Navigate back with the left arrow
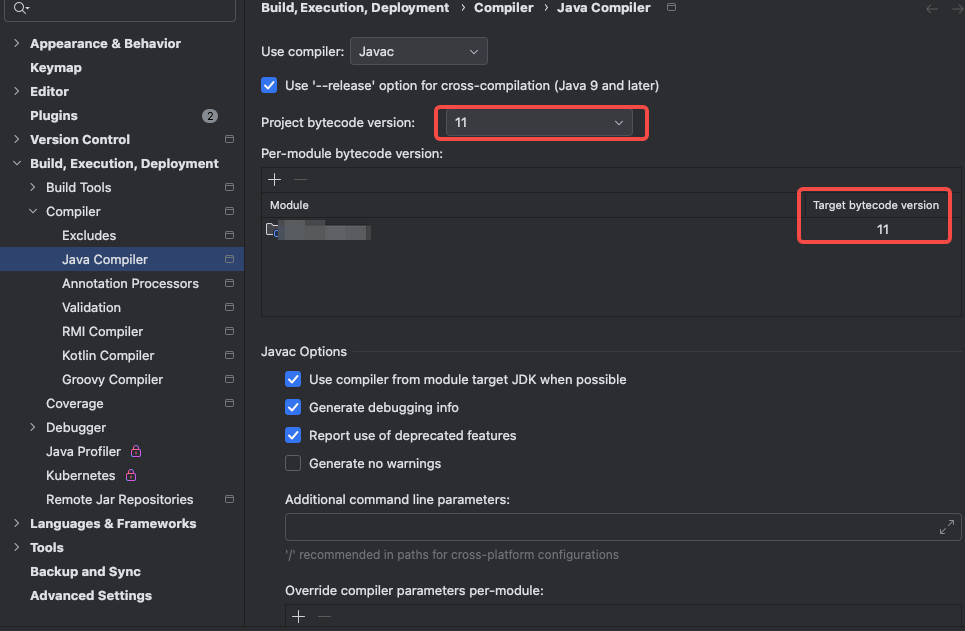This screenshot has height=631, width=965. pos(932,9)
